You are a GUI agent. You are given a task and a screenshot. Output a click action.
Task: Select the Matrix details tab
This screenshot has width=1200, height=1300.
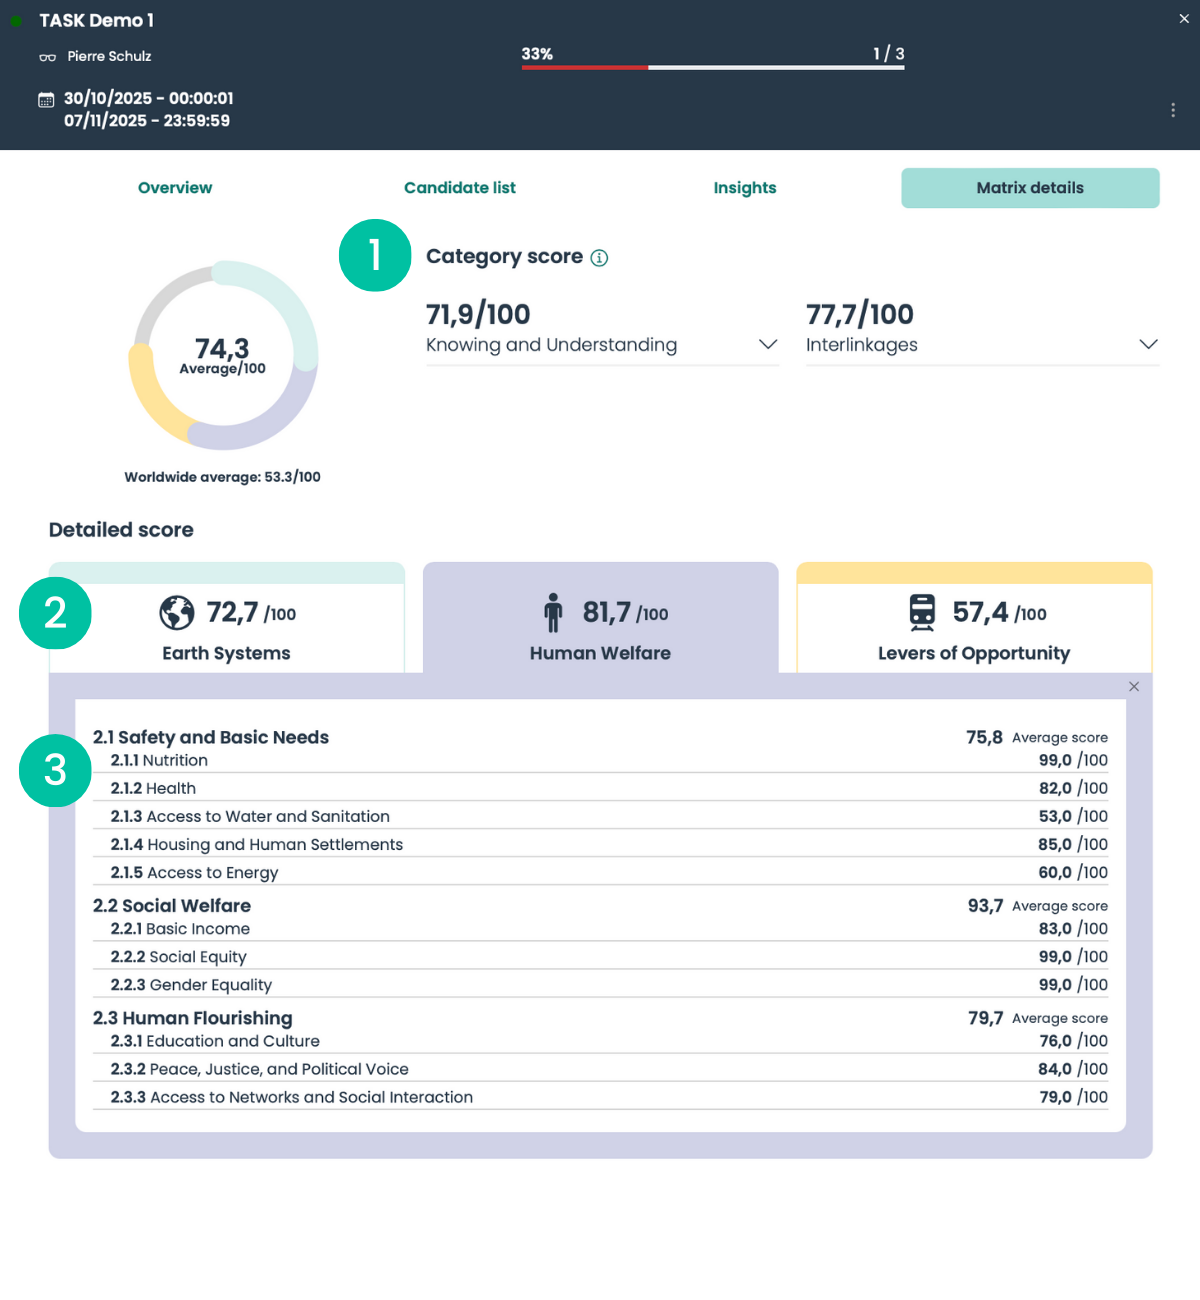(1030, 188)
